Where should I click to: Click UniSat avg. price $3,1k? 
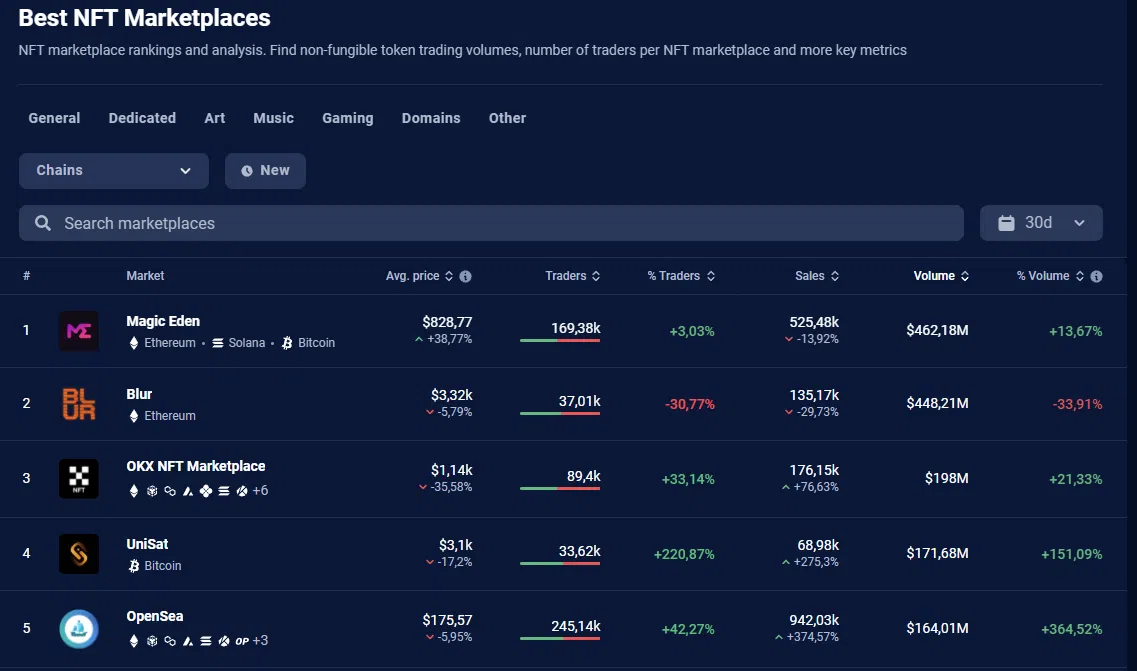455,545
